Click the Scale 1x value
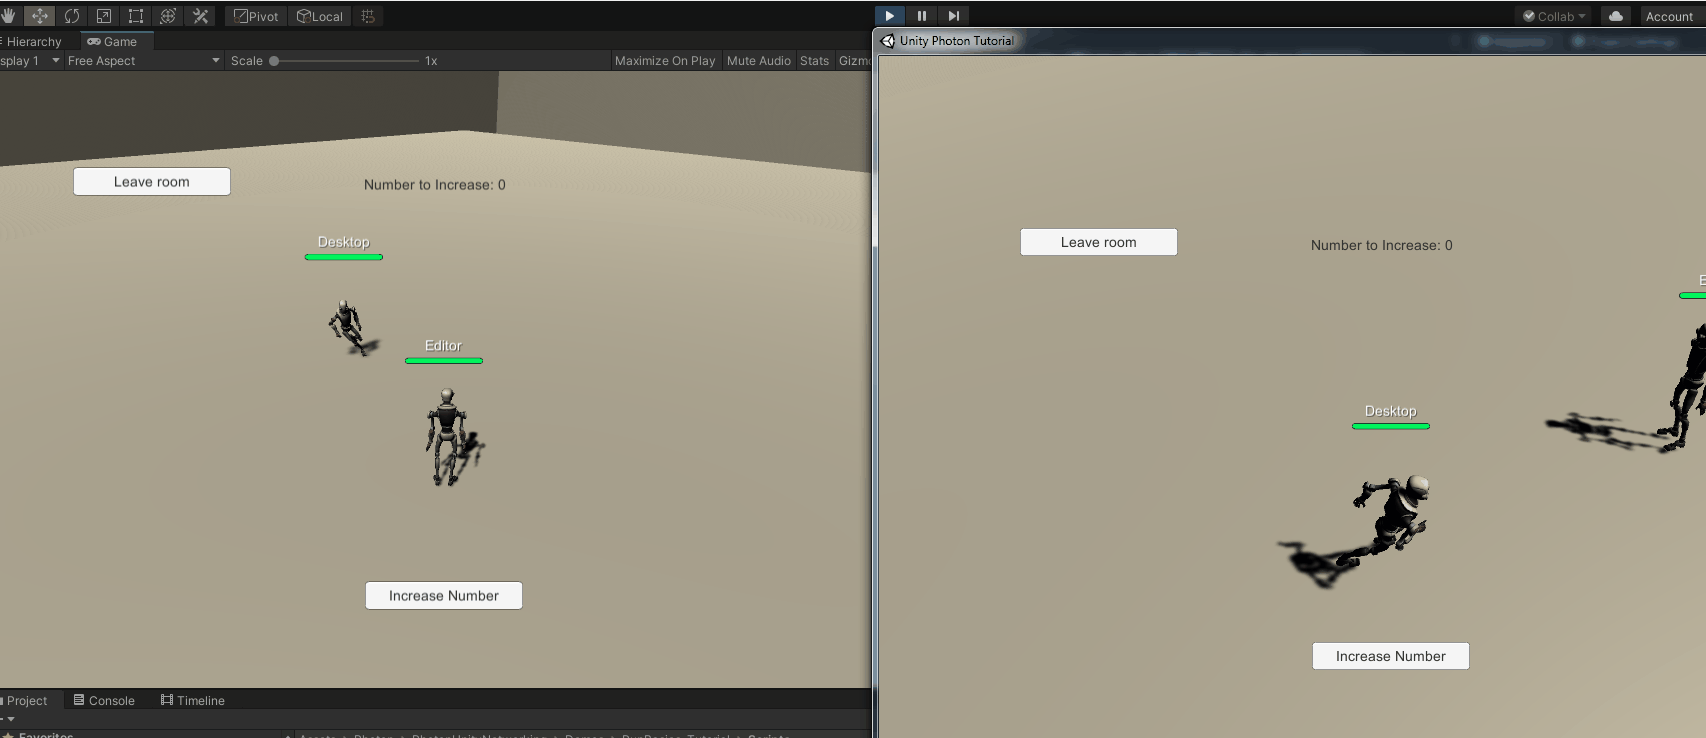Screen dimensions: 1706x738 [x=431, y=61]
